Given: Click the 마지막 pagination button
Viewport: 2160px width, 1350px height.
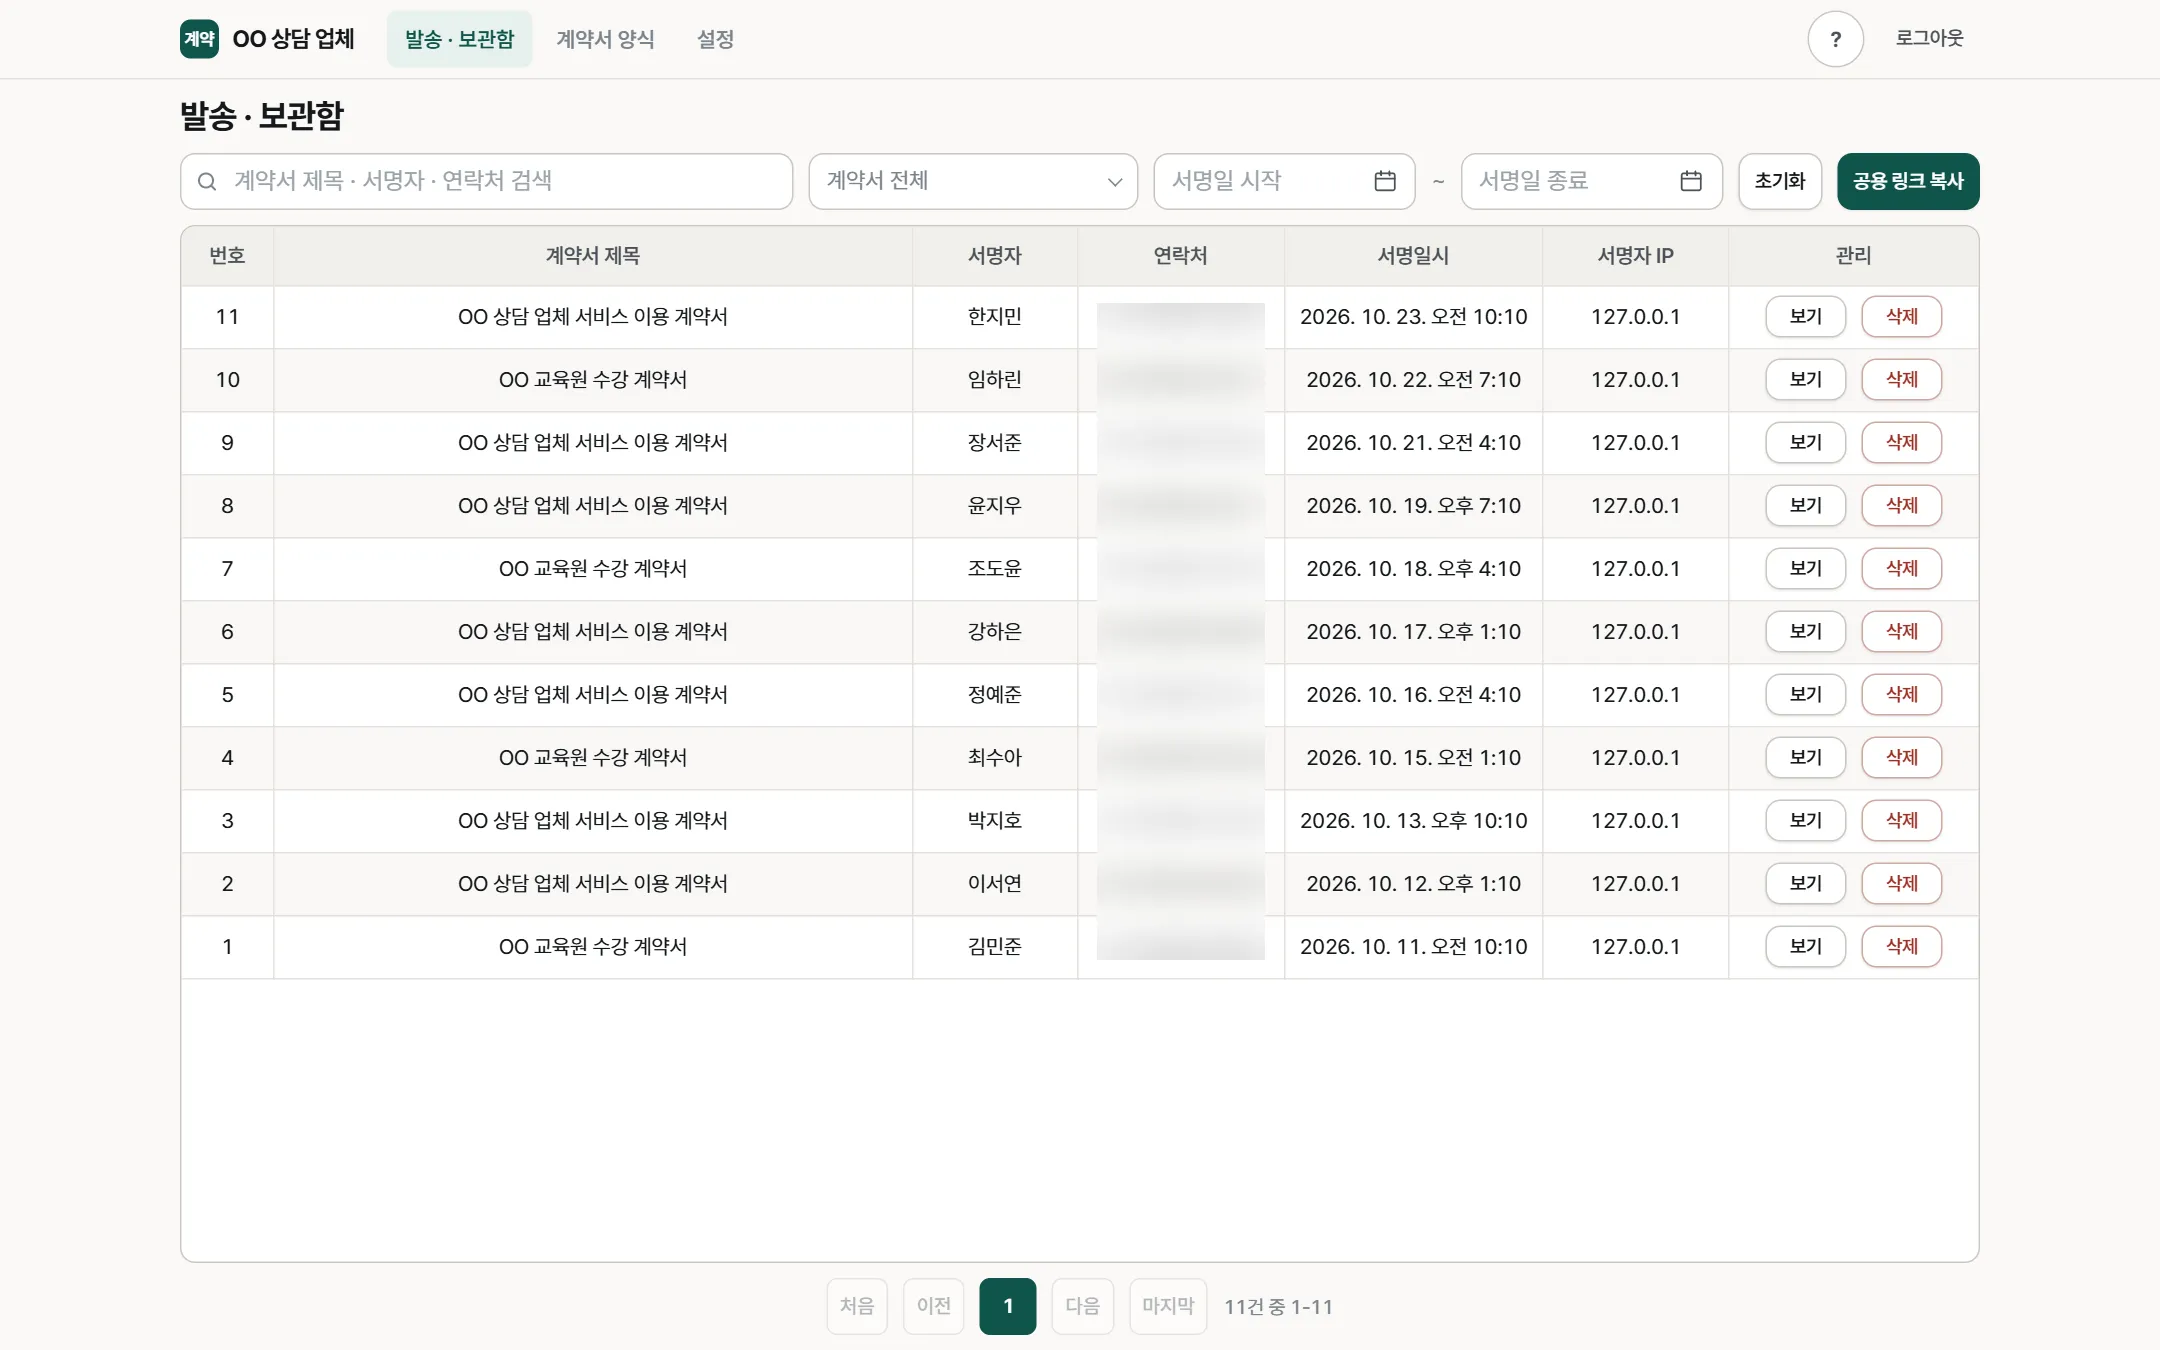Looking at the screenshot, I should [1168, 1306].
